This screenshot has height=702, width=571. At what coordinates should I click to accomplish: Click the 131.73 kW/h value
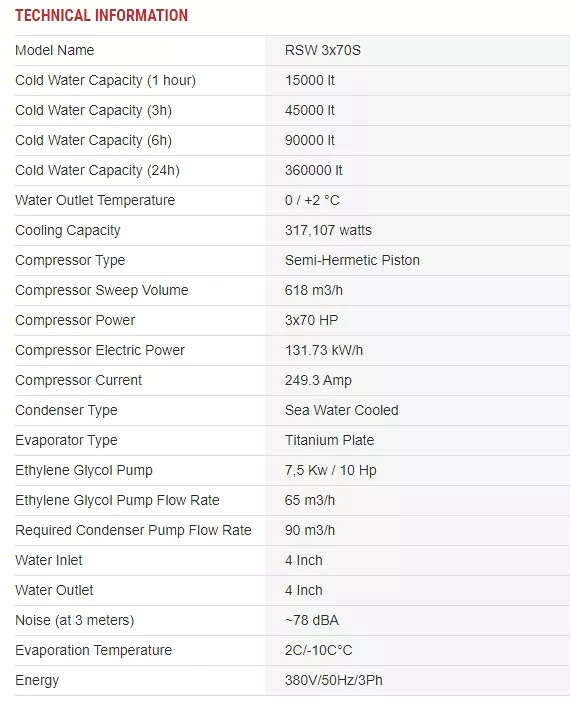(324, 350)
